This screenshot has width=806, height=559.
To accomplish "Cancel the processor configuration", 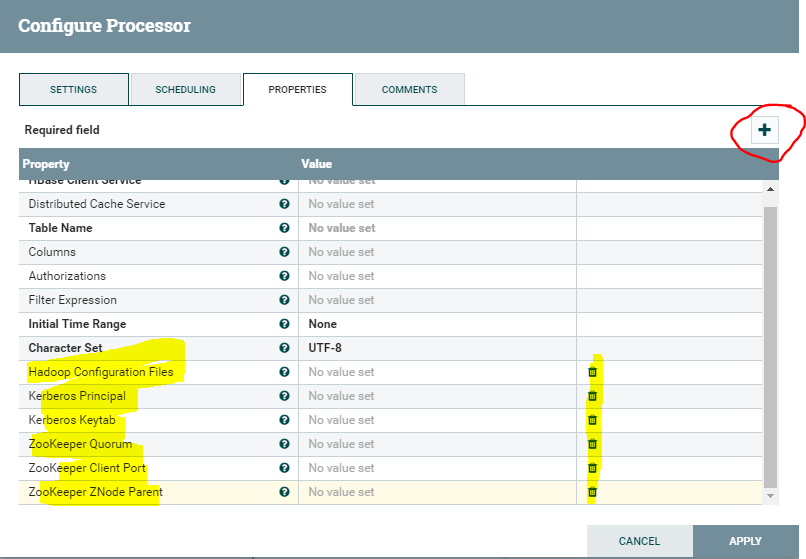I will [639, 541].
